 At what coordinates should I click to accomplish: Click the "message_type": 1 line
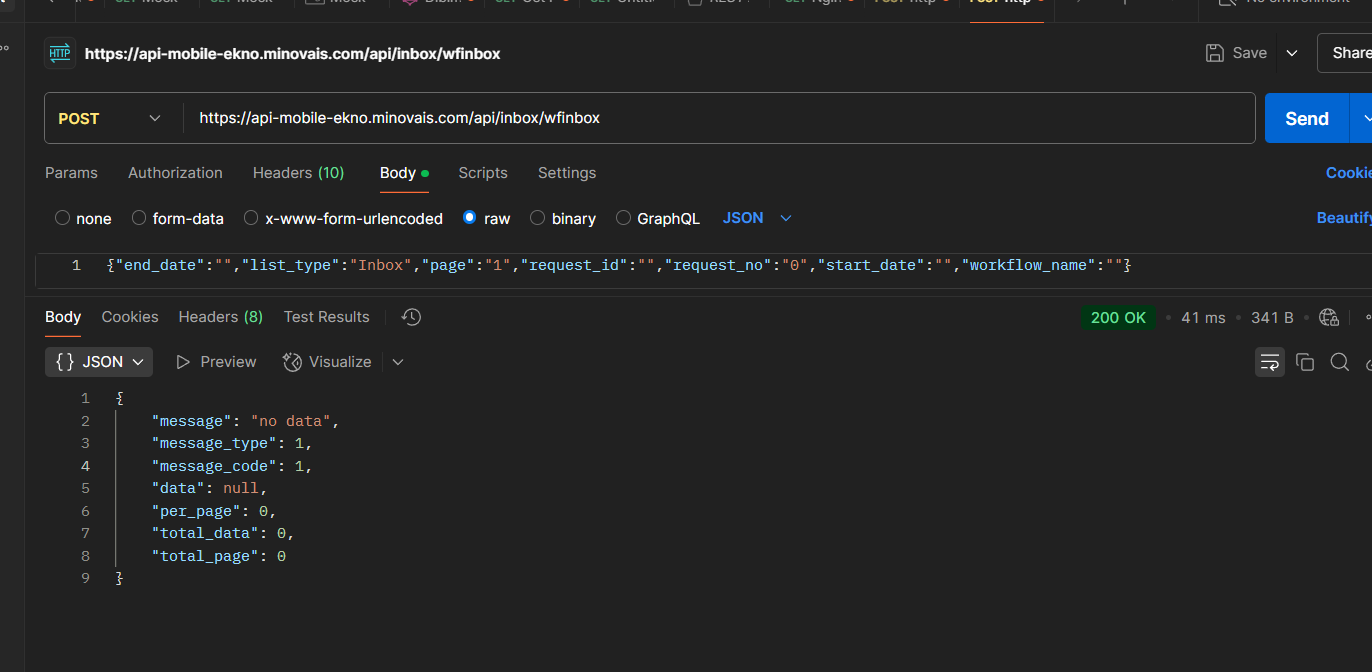click(x=232, y=443)
